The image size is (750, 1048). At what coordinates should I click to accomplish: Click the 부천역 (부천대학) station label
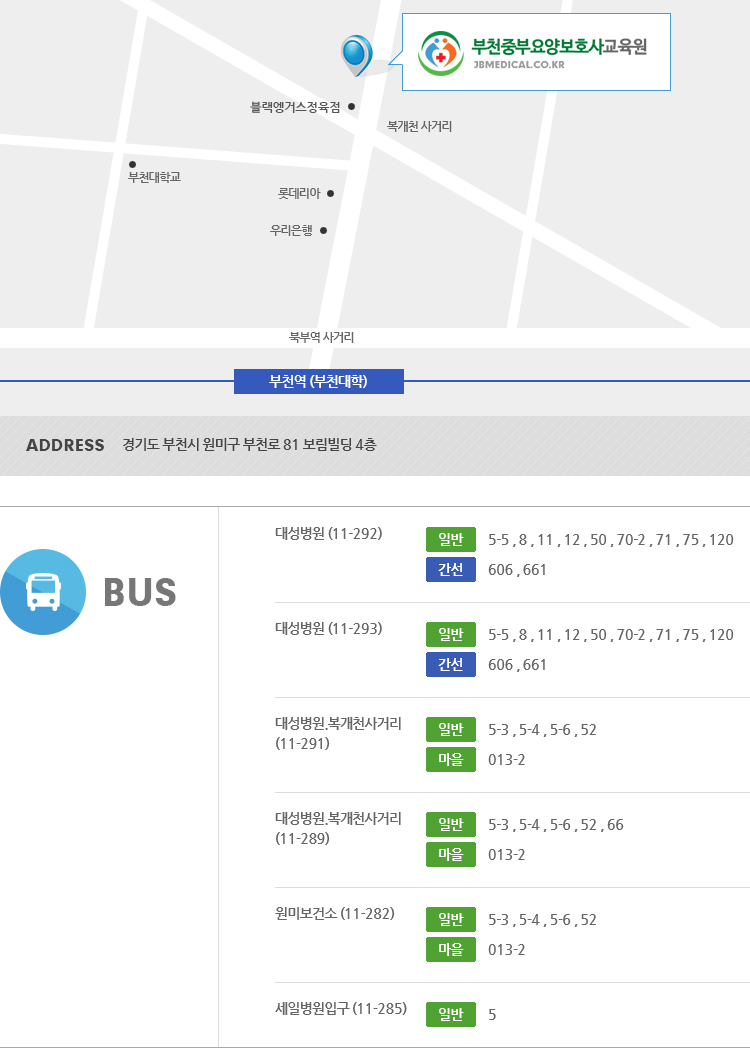[x=318, y=381]
